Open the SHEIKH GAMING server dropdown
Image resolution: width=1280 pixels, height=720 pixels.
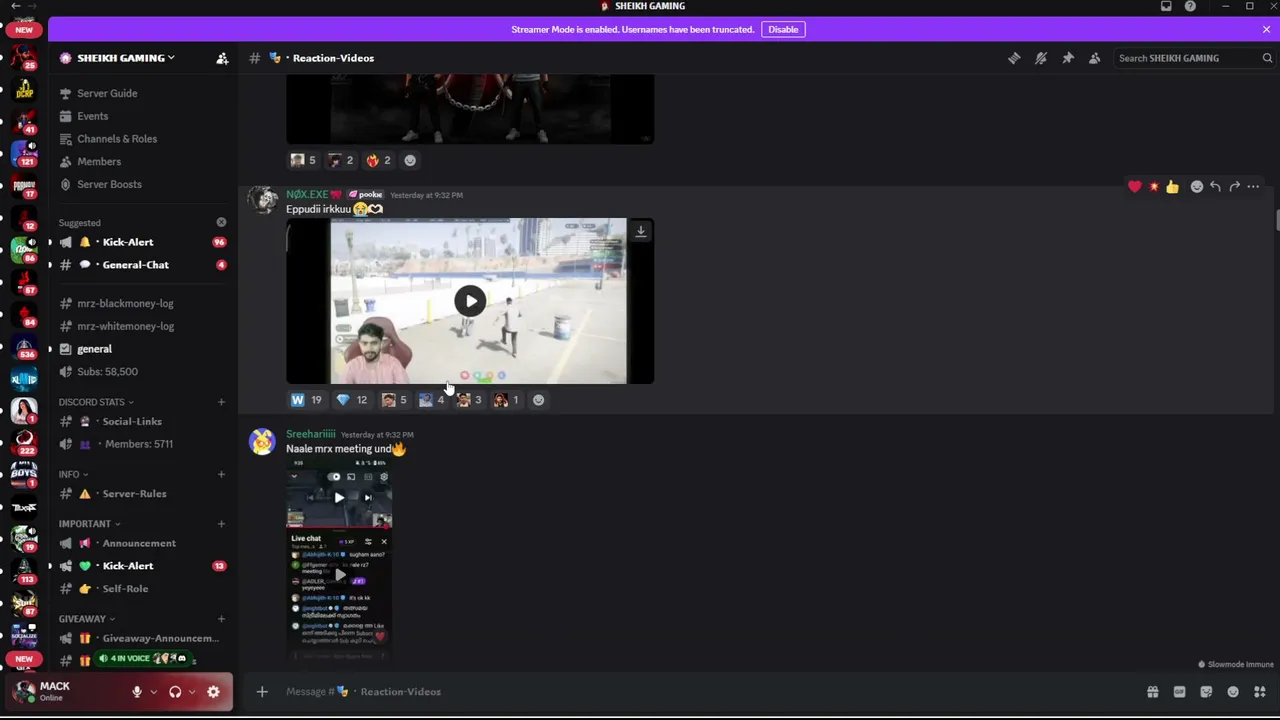pos(125,58)
